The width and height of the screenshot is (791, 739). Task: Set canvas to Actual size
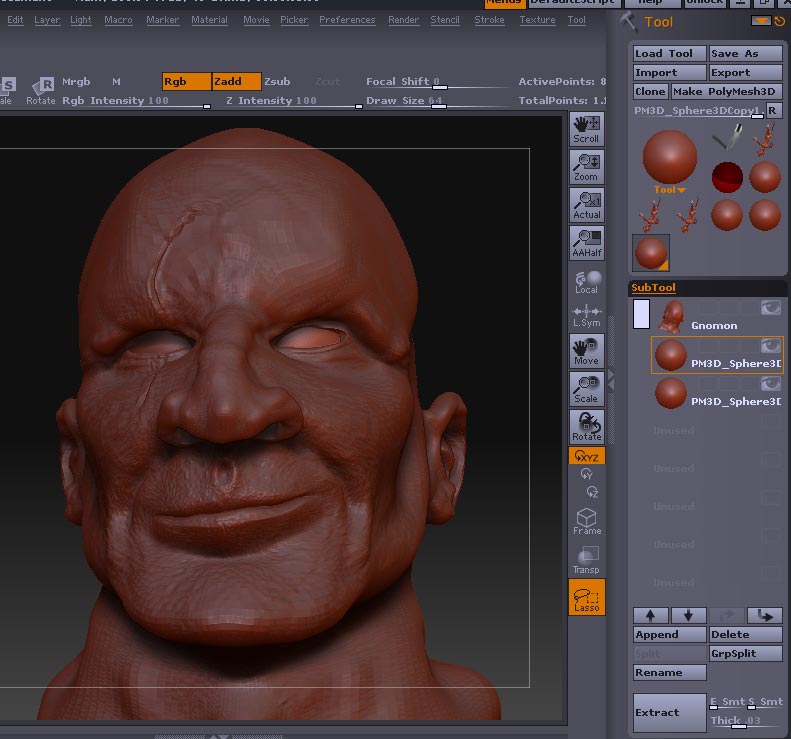[586, 205]
